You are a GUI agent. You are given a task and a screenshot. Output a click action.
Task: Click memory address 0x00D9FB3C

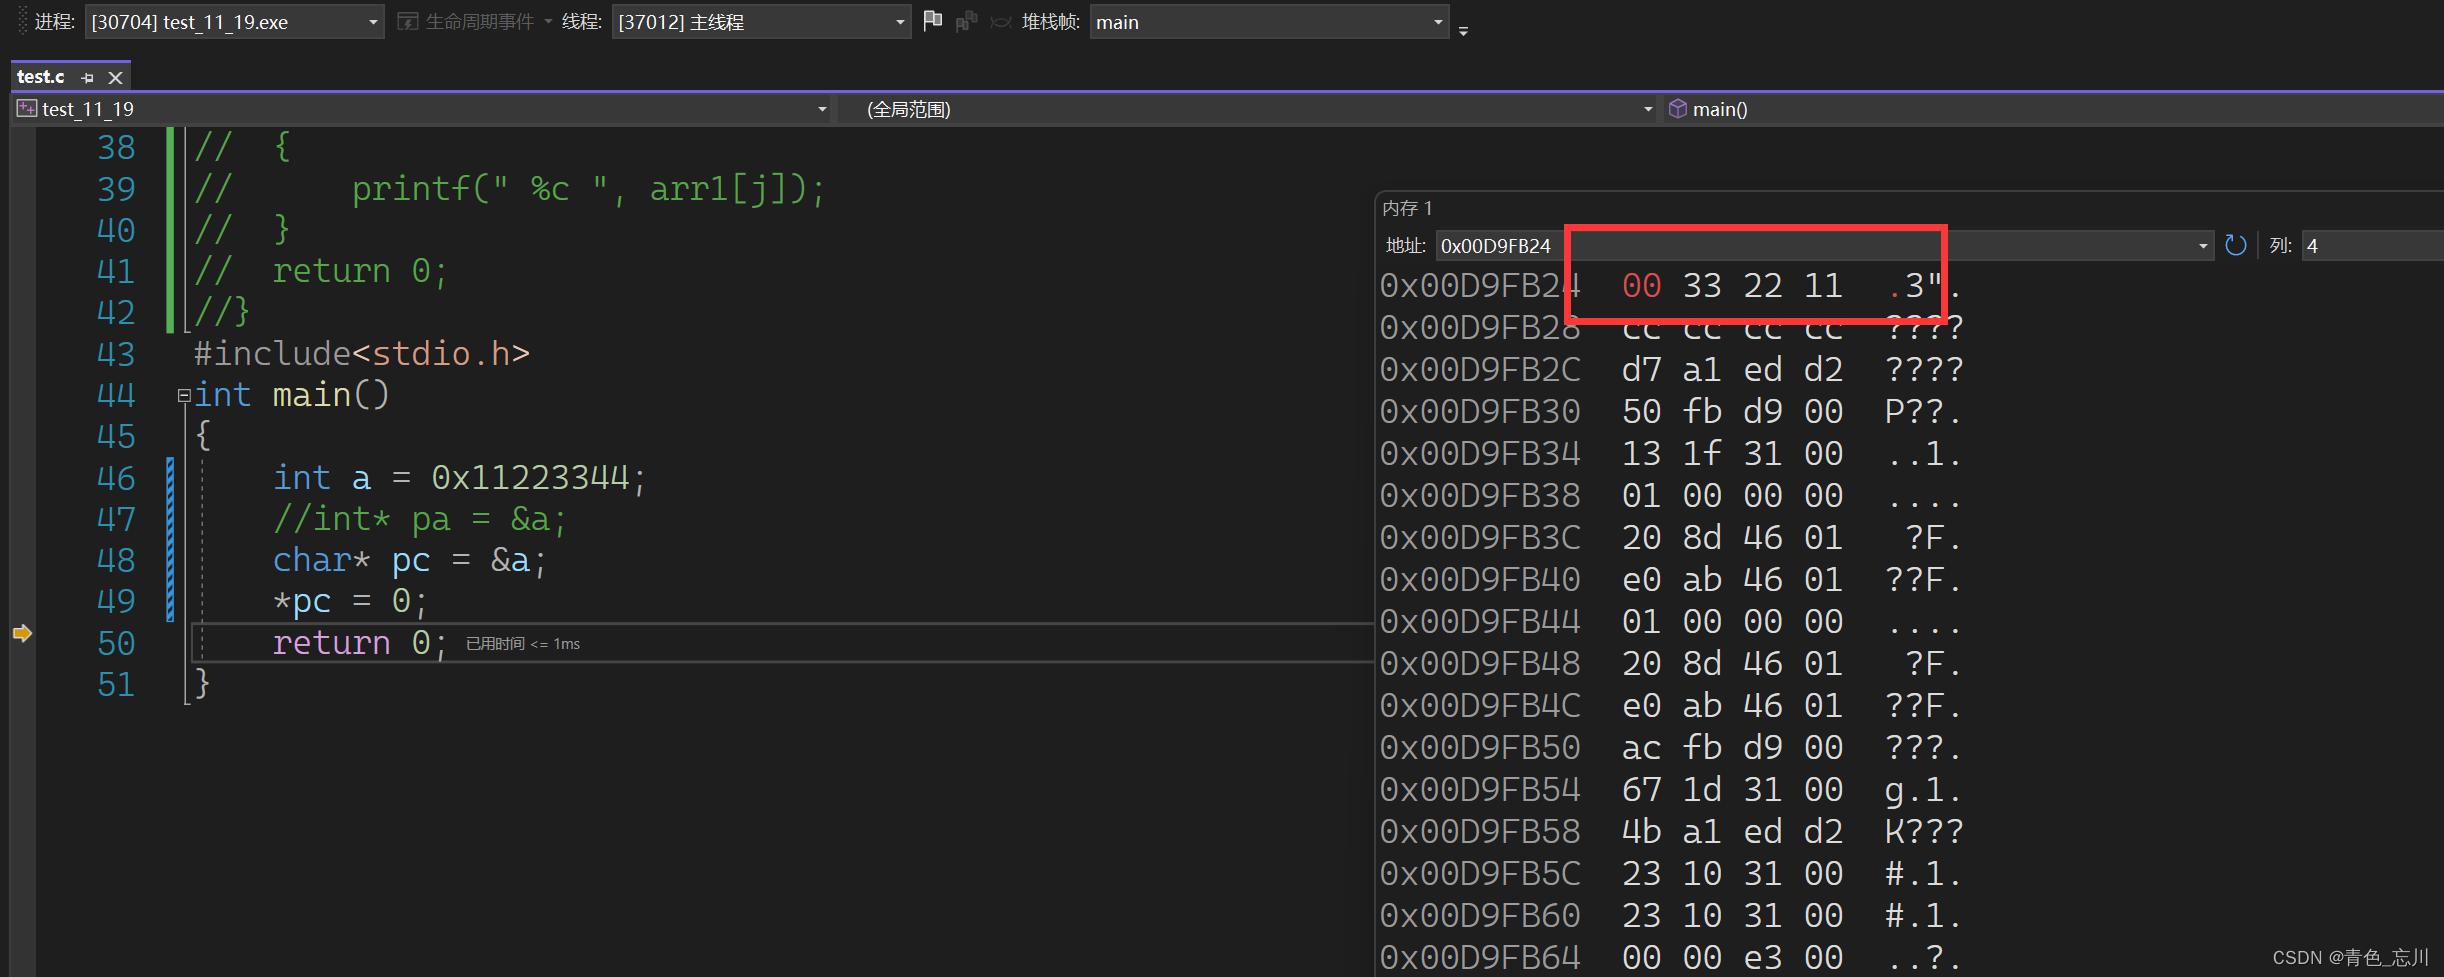pos(1480,538)
